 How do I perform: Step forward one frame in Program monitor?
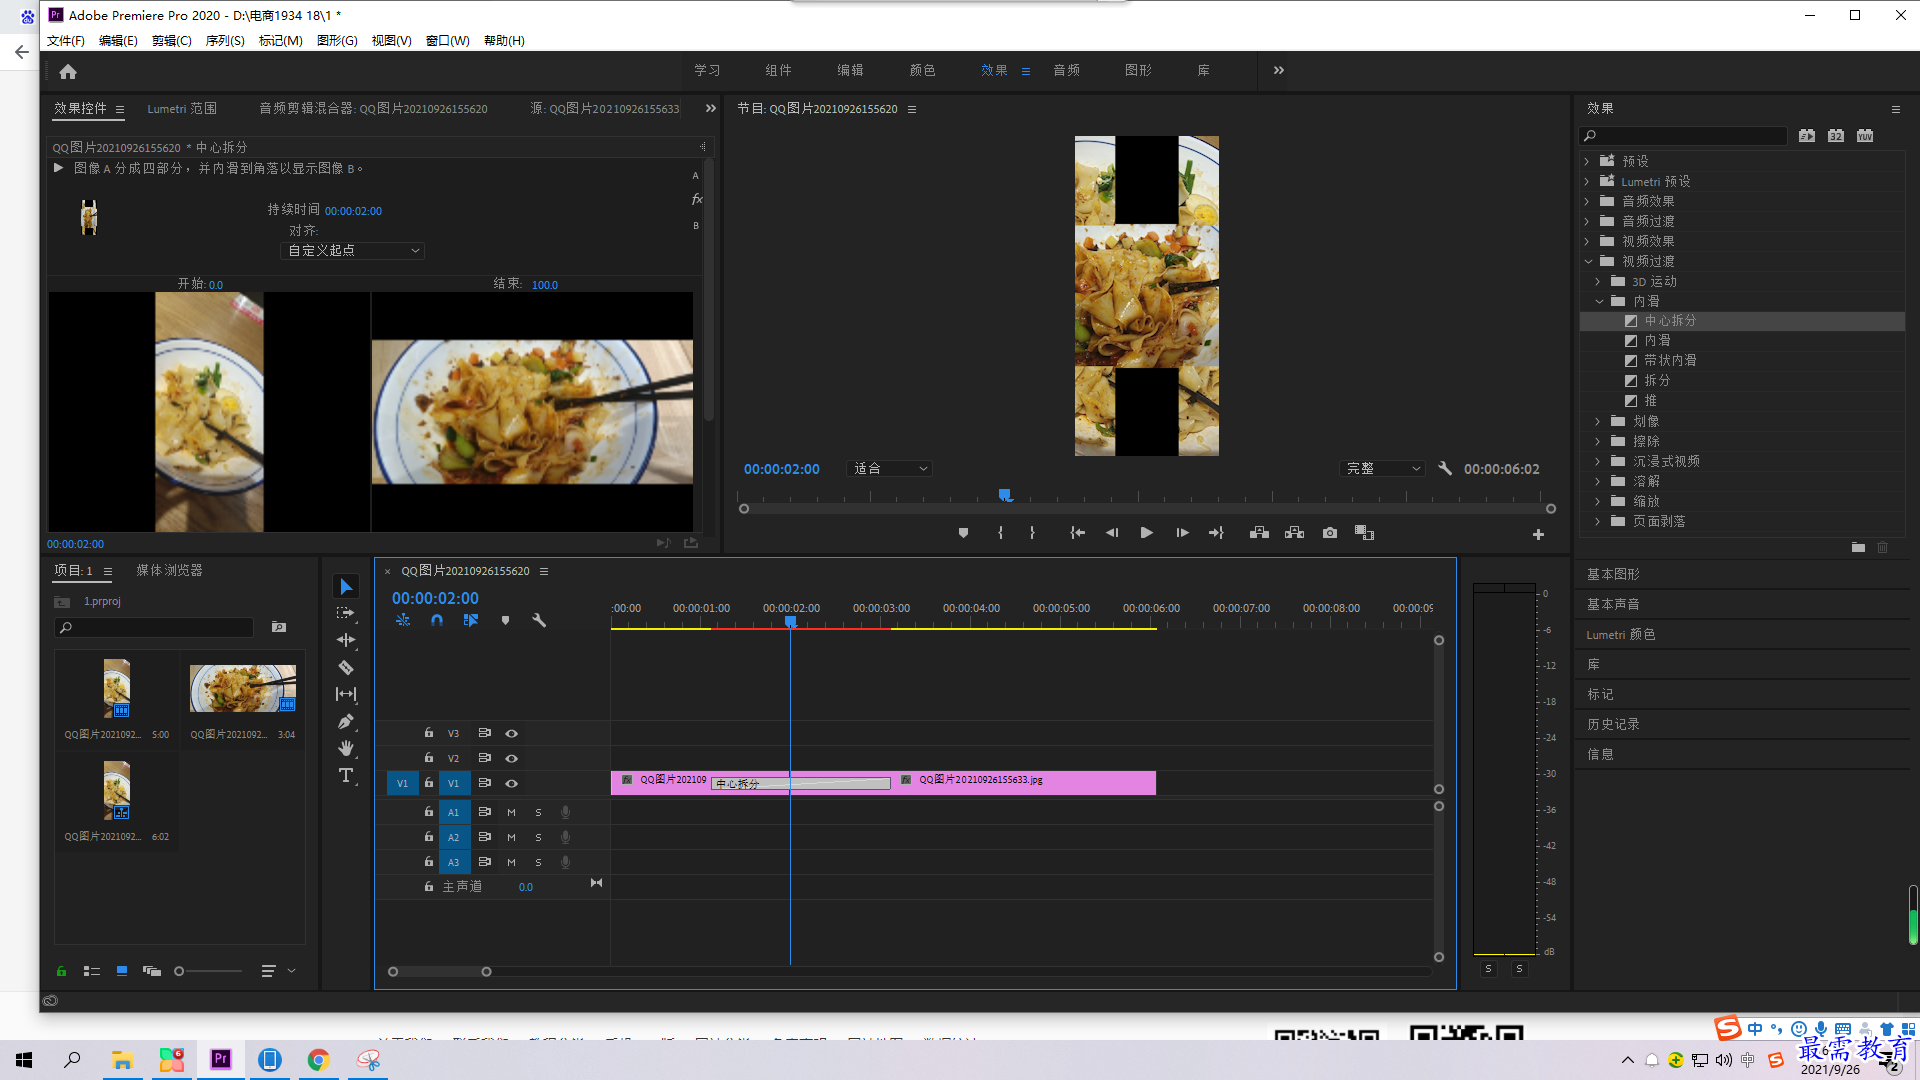pyautogui.click(x=1182, y=533)
